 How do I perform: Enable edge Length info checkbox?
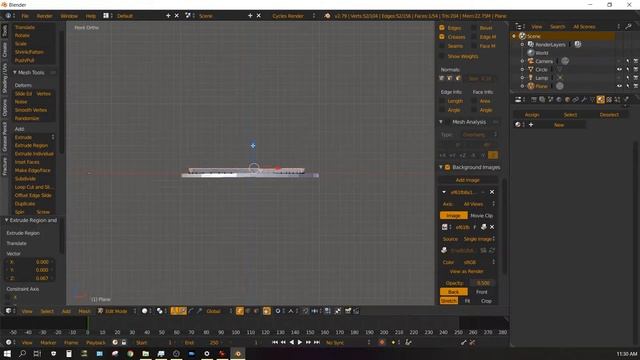[442, 100]
